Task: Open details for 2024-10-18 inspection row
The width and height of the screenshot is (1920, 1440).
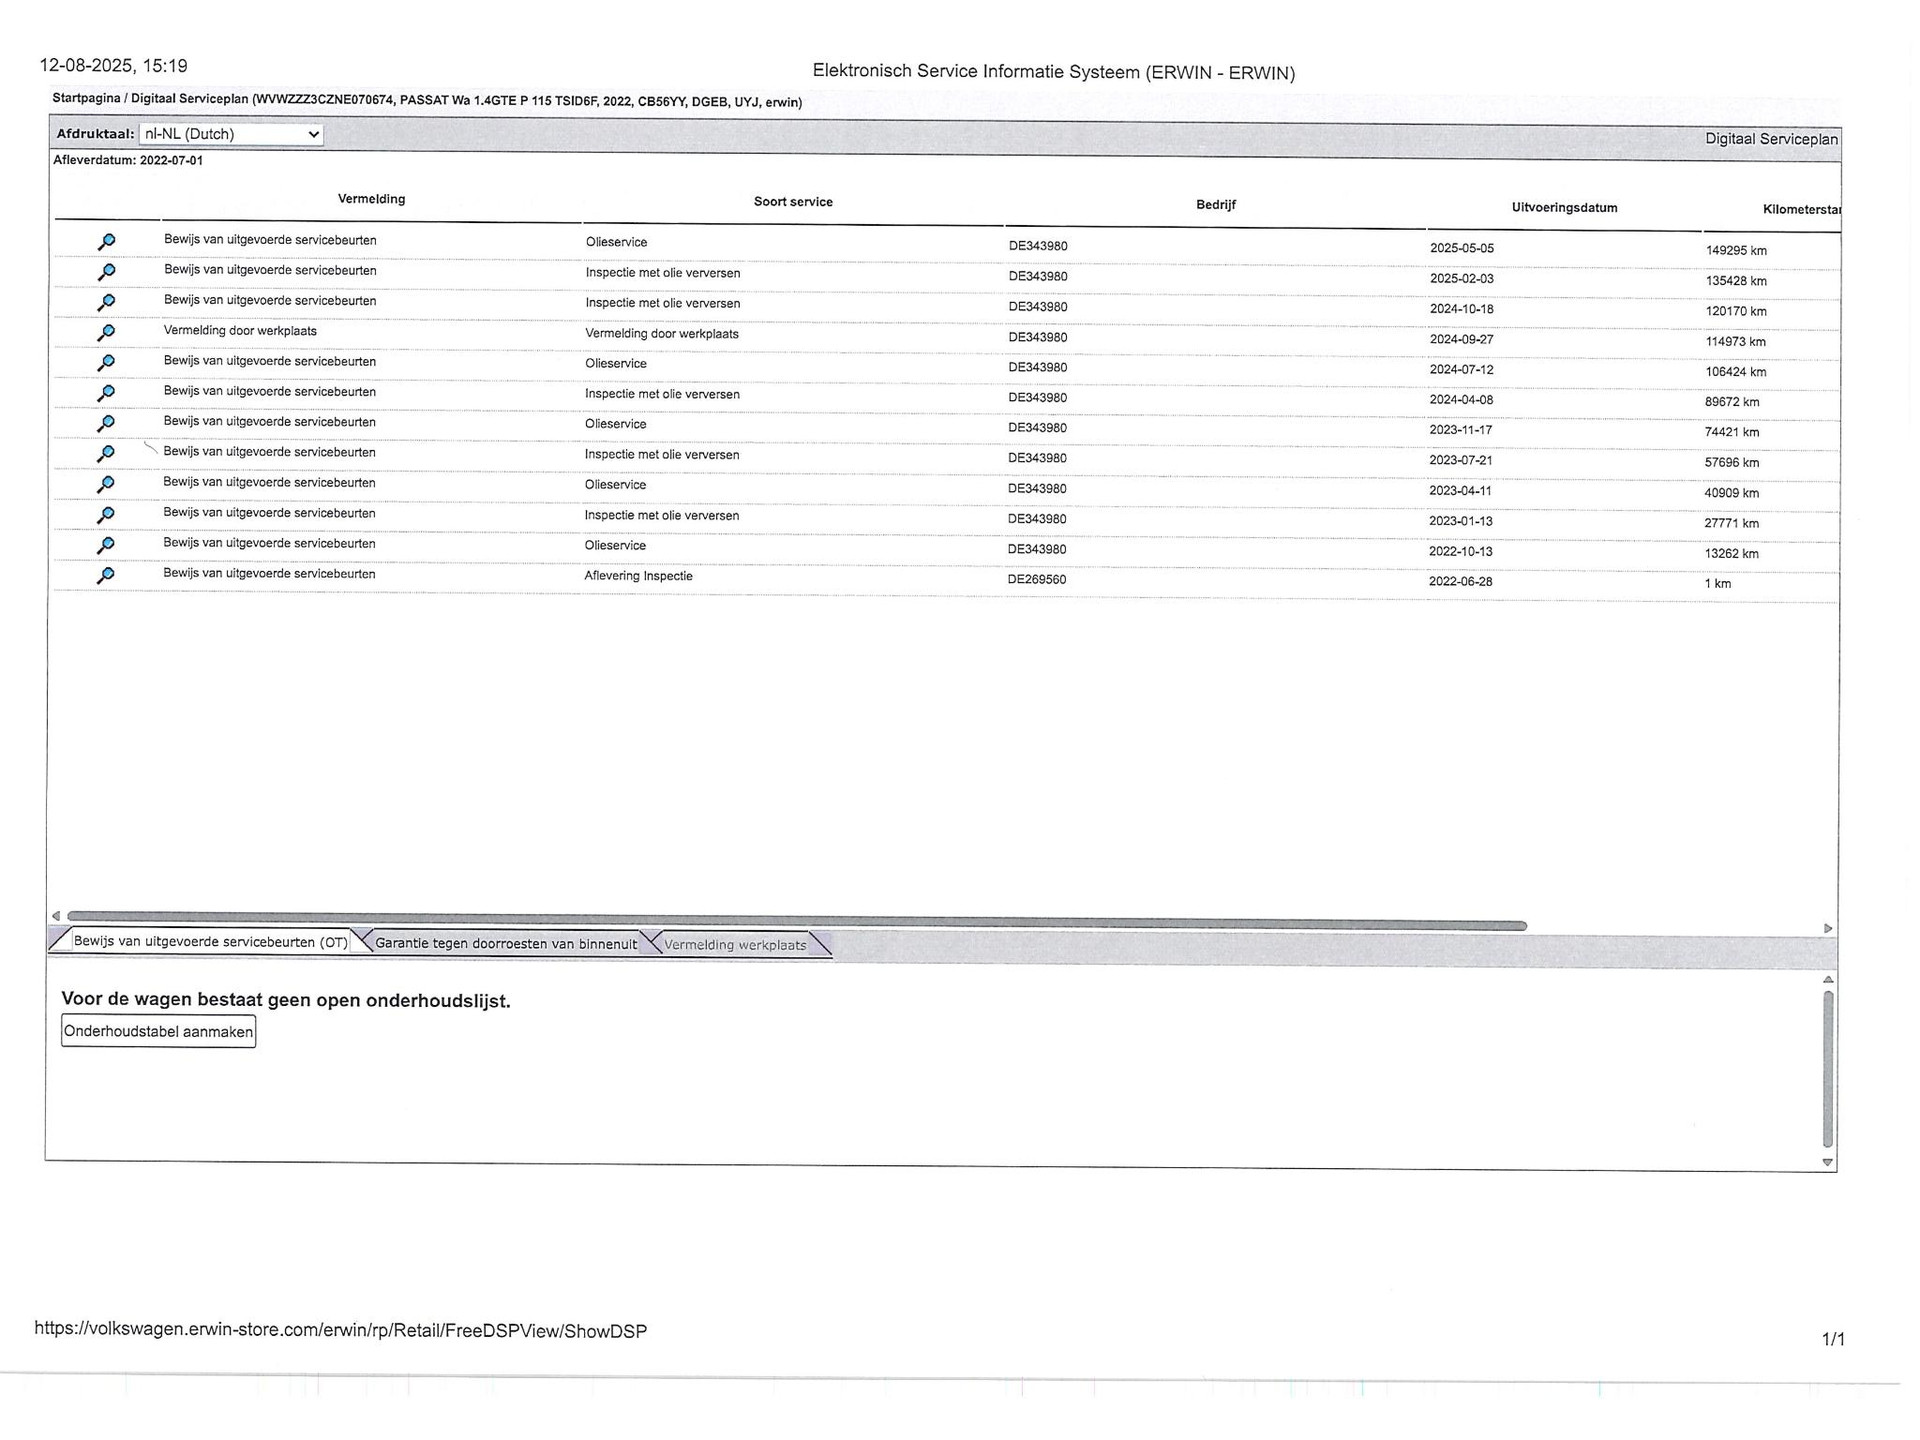Action: click(x=106, y=302)
